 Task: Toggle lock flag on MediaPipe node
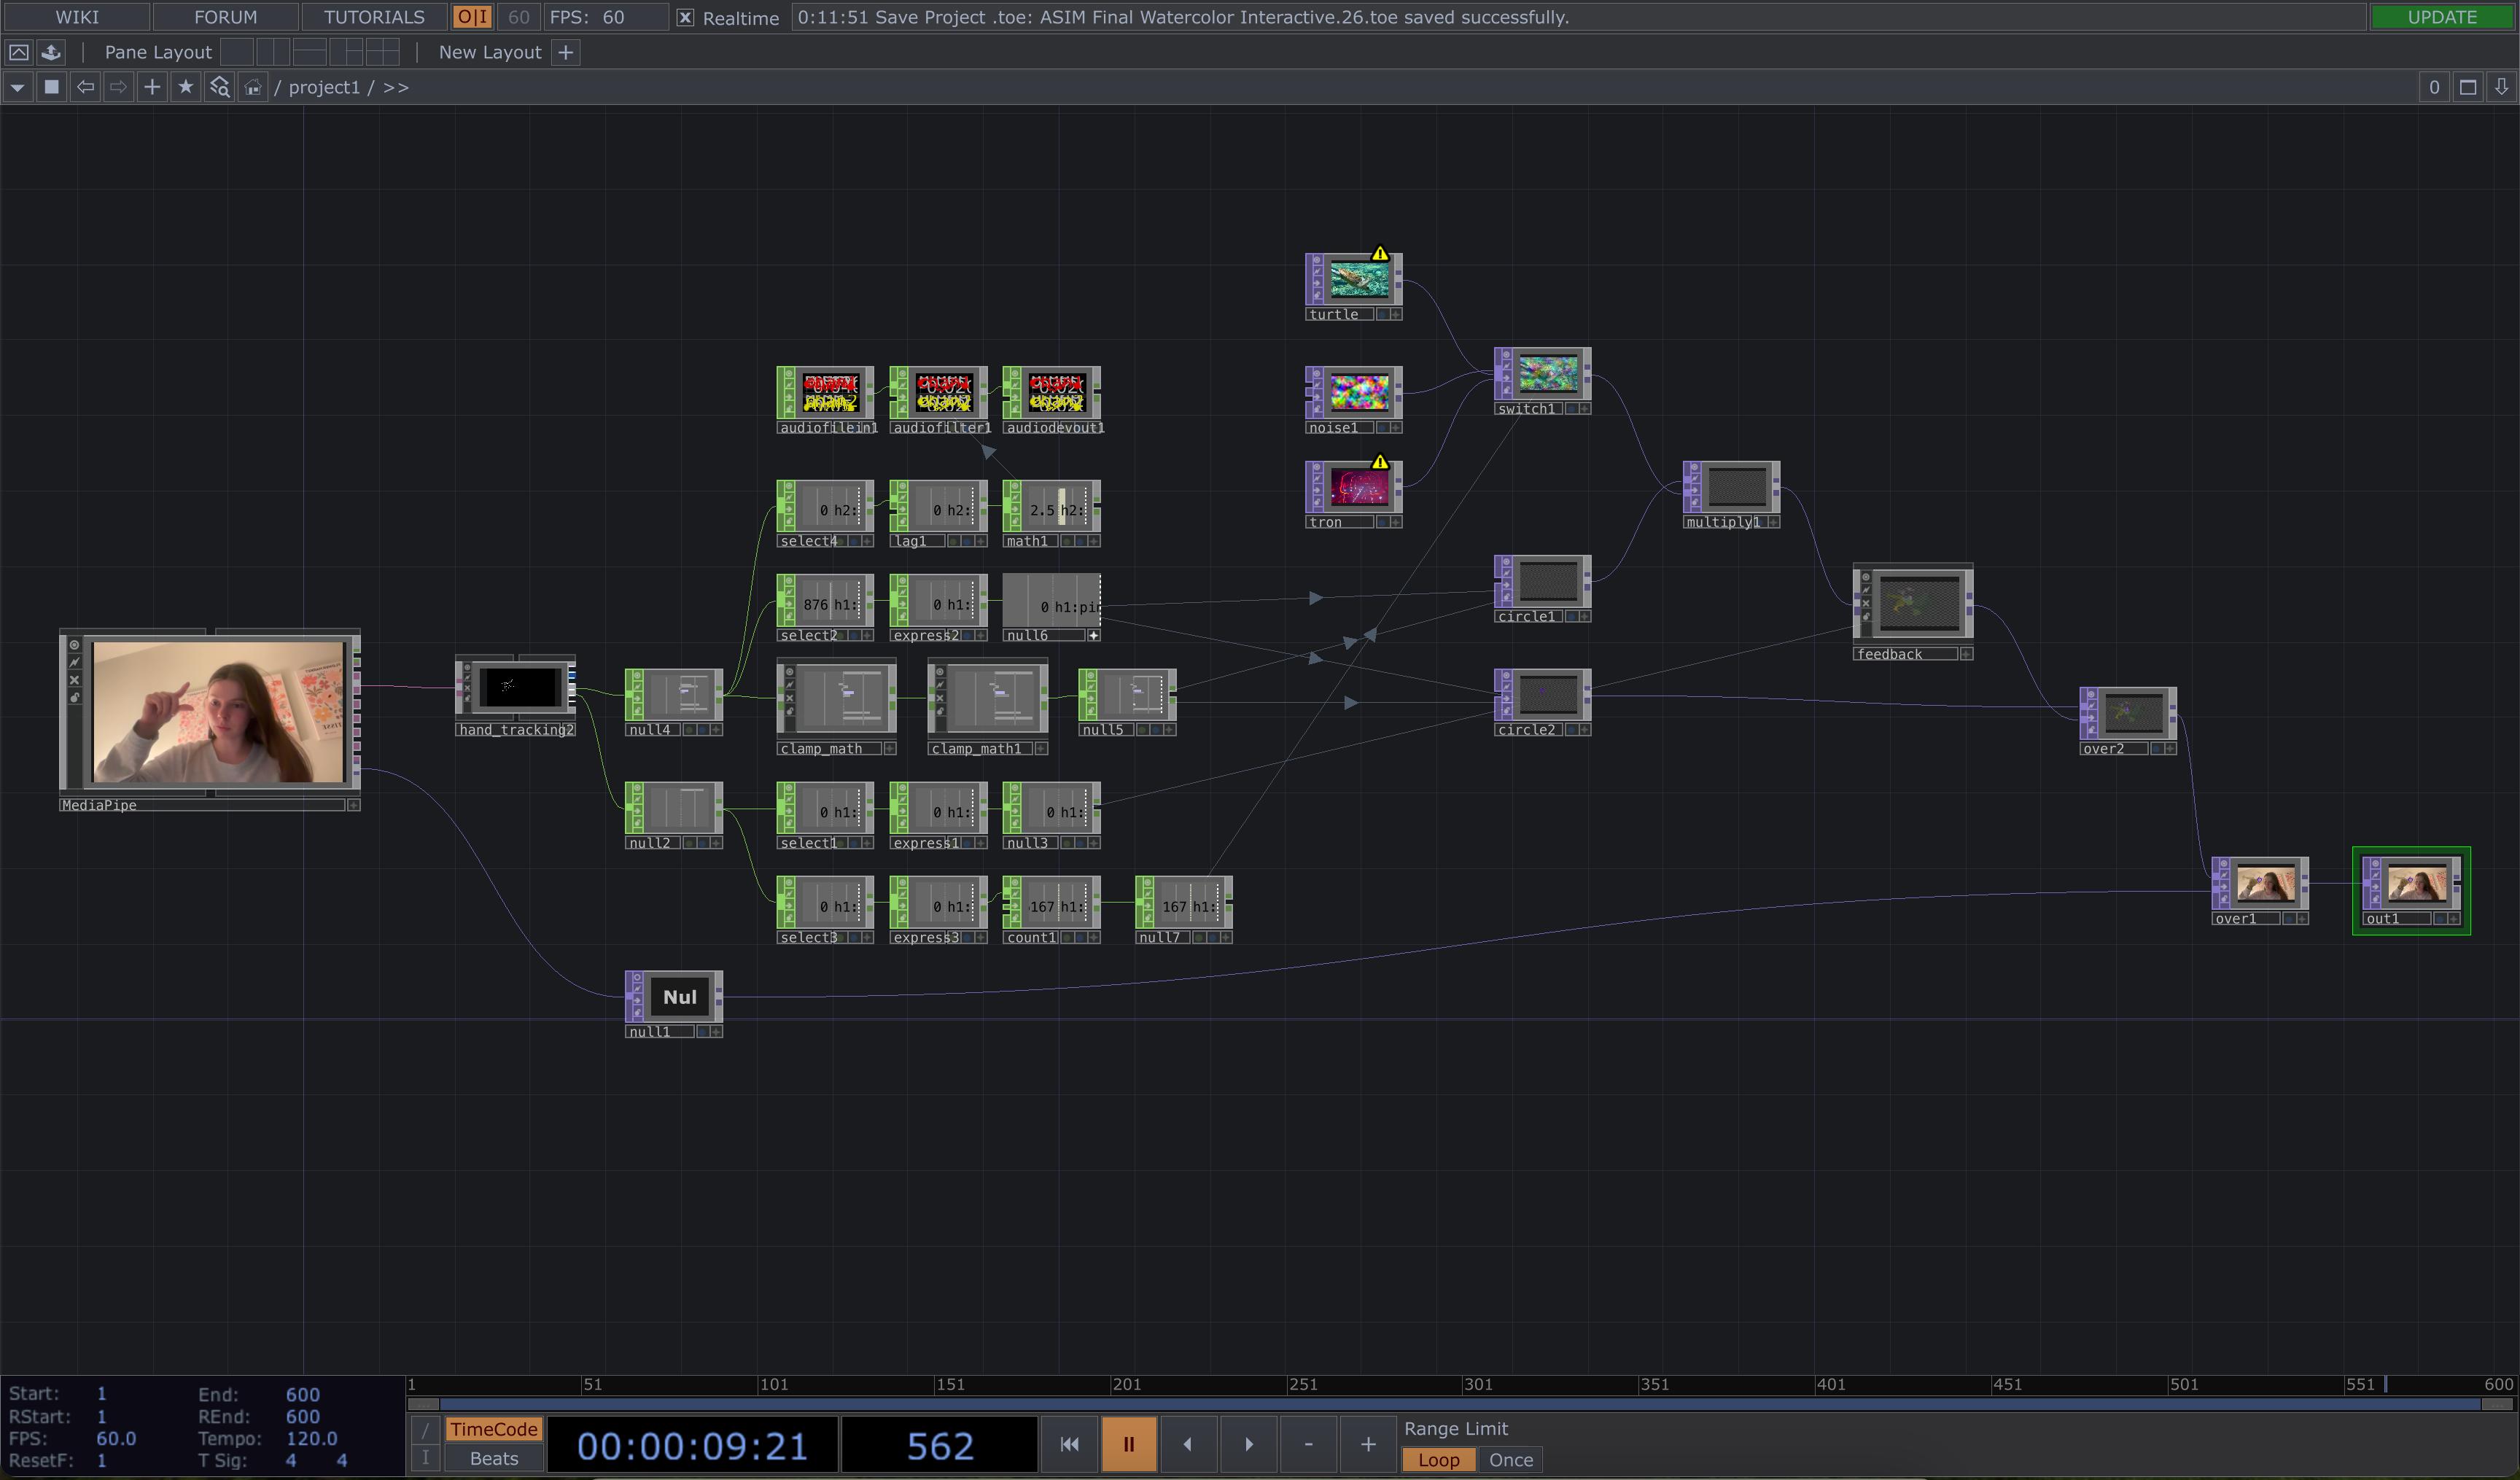[x=74, y=698]
